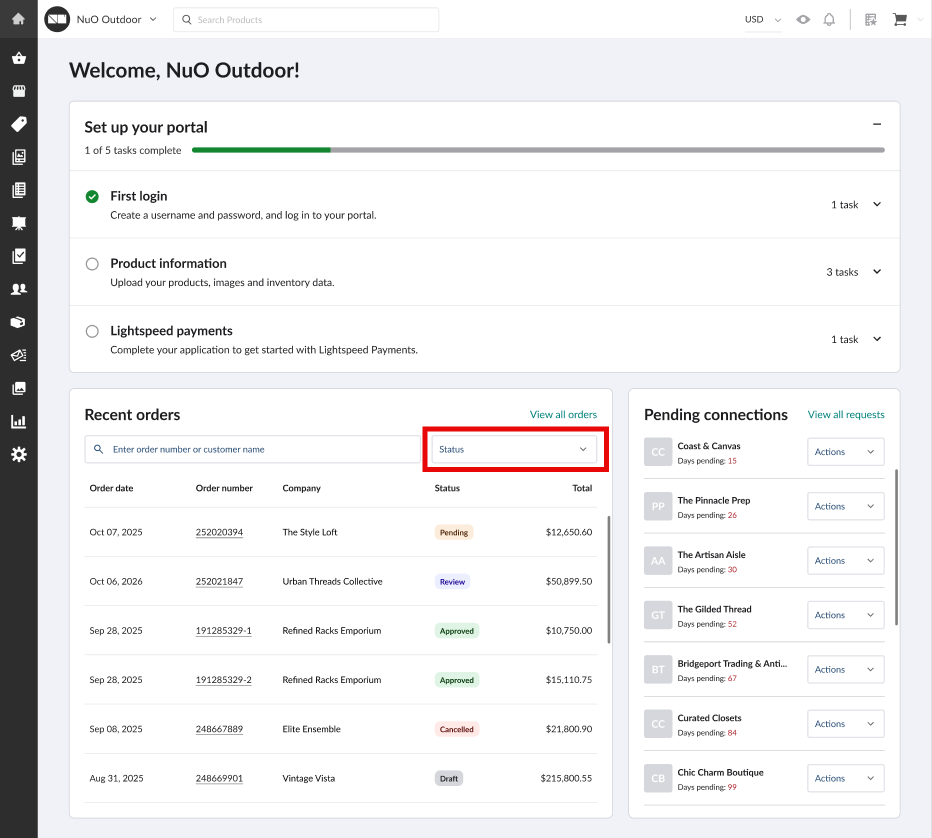
Task: Click the shopping basket sidebar icon
Action: coord(18,58)
